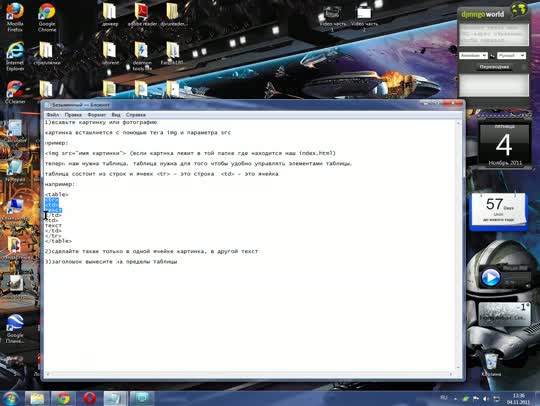Click the monitor-icon taskbar button
Image resolution: width=540 pixels, height=406 pixels.
click(x=142, y=399)
